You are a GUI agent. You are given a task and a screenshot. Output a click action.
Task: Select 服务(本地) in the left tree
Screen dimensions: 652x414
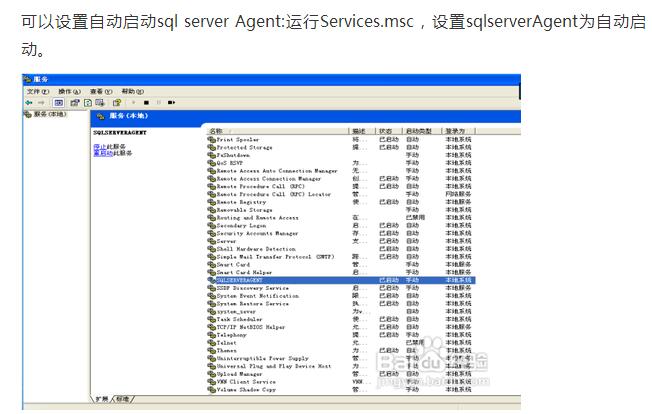pos(48,115)
